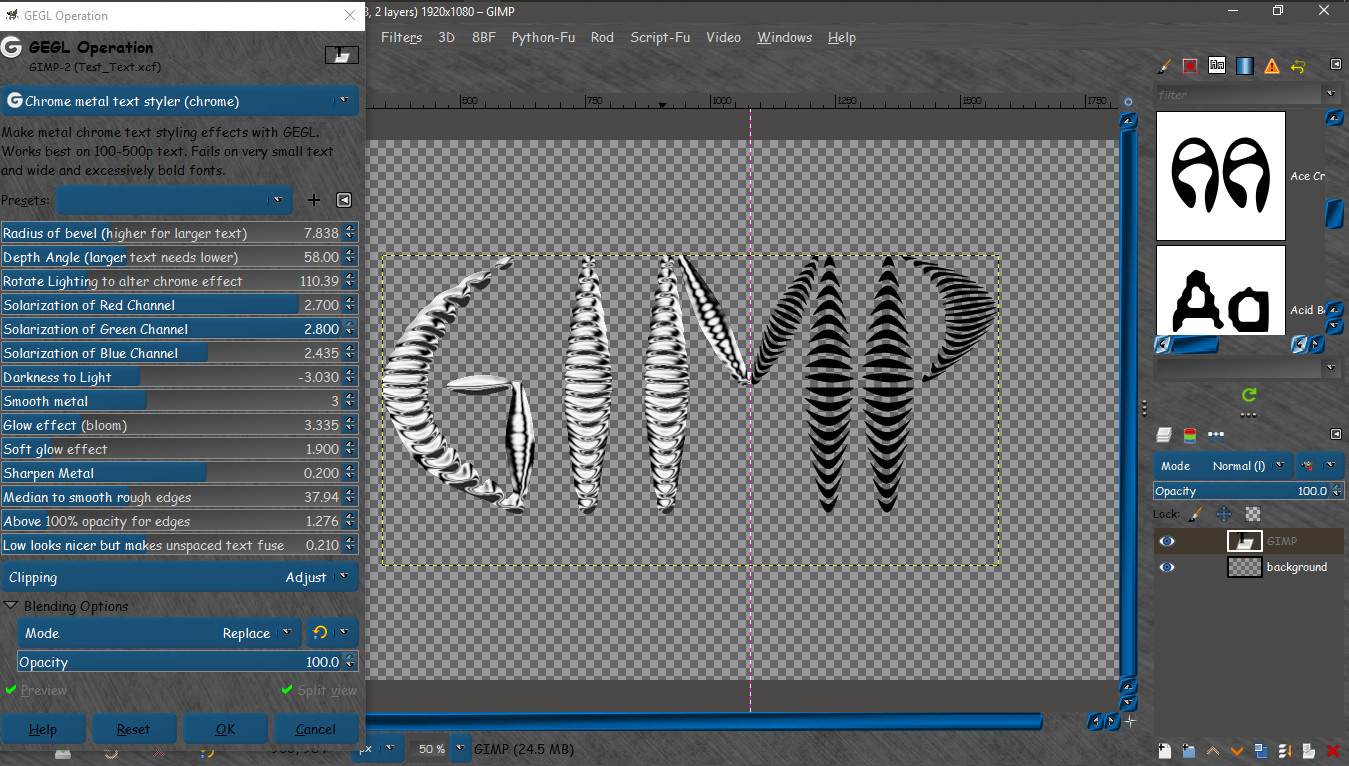Open the zoom level dropdown in status bar
This screenshot has width=1349, height=766.
(460, 748)
